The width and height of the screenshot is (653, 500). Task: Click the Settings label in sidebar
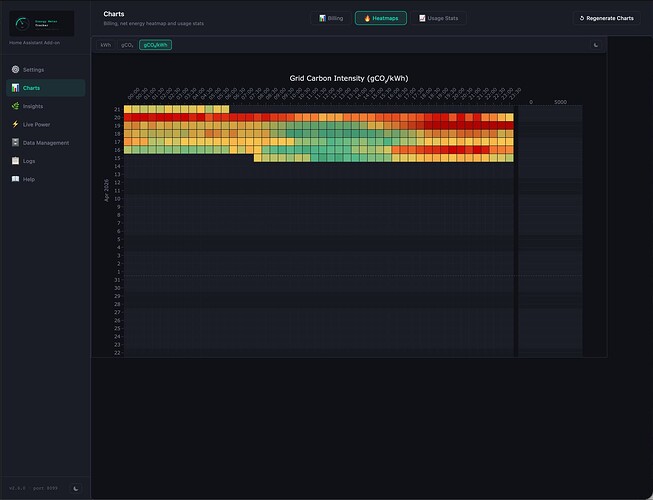[x=33, y=70]
